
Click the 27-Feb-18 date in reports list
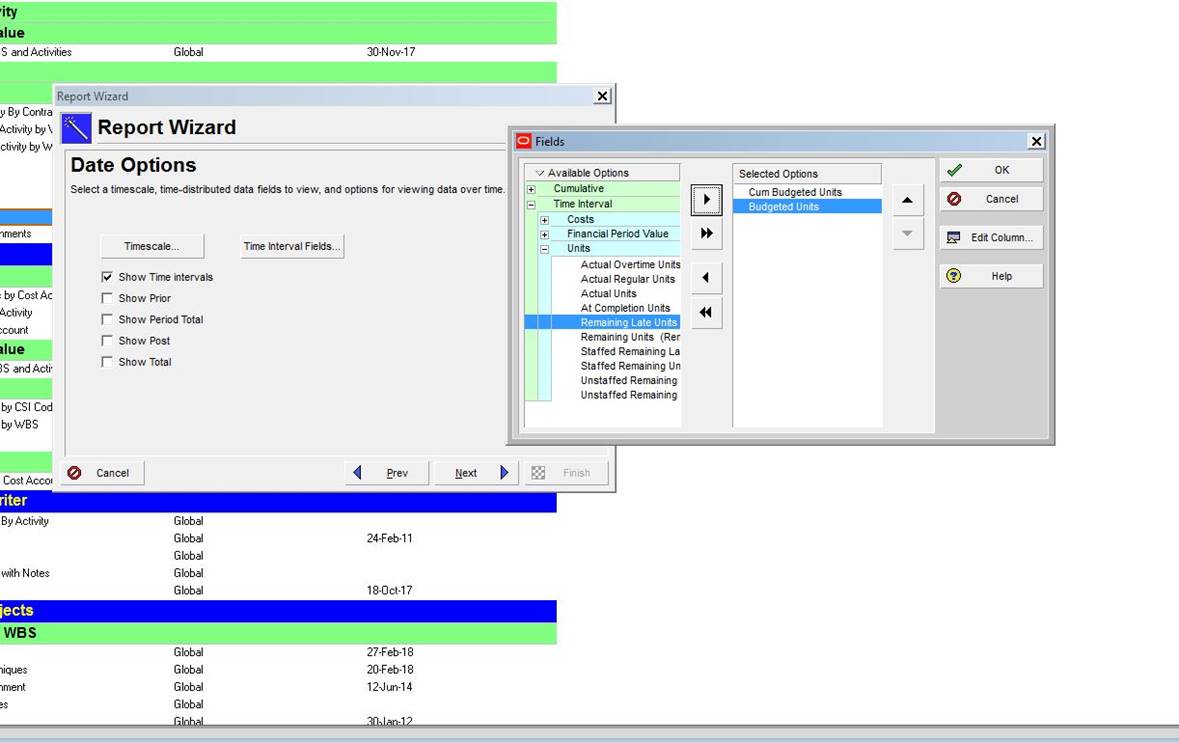[389, 652]
